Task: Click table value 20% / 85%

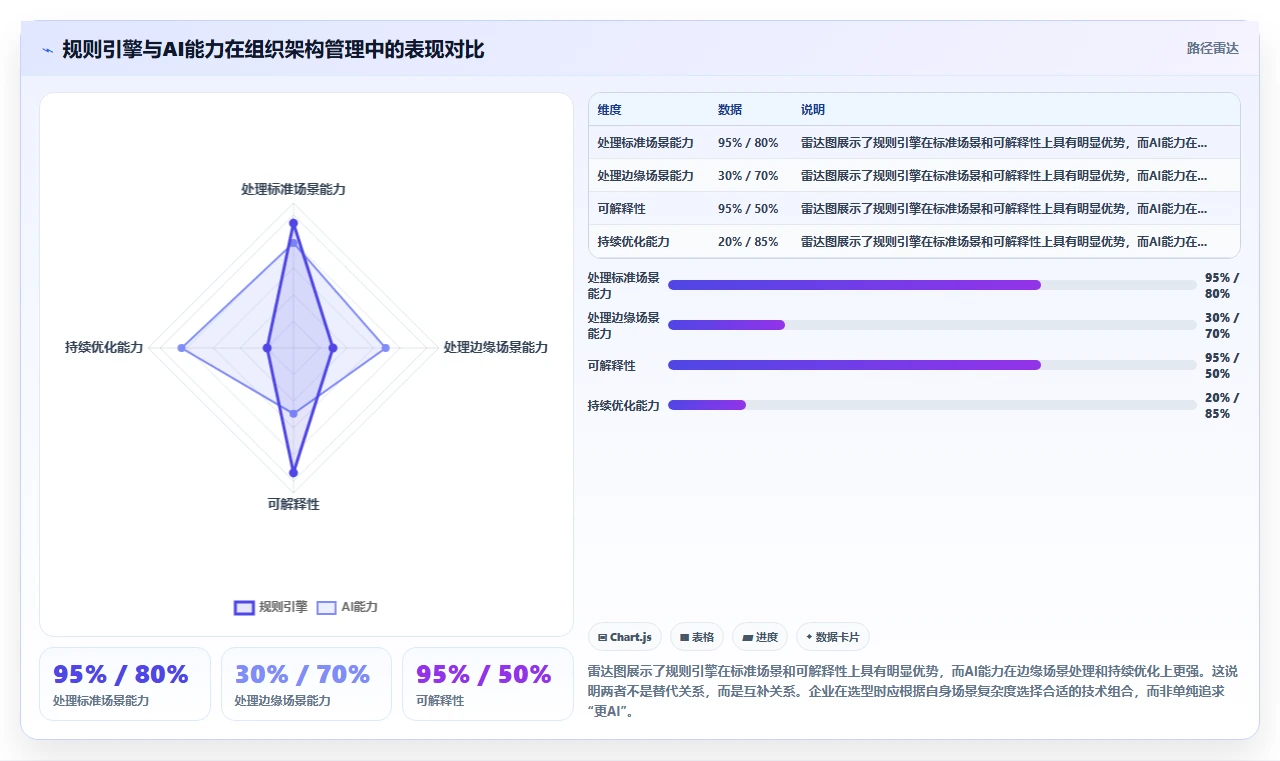Action: coord(748,242)
